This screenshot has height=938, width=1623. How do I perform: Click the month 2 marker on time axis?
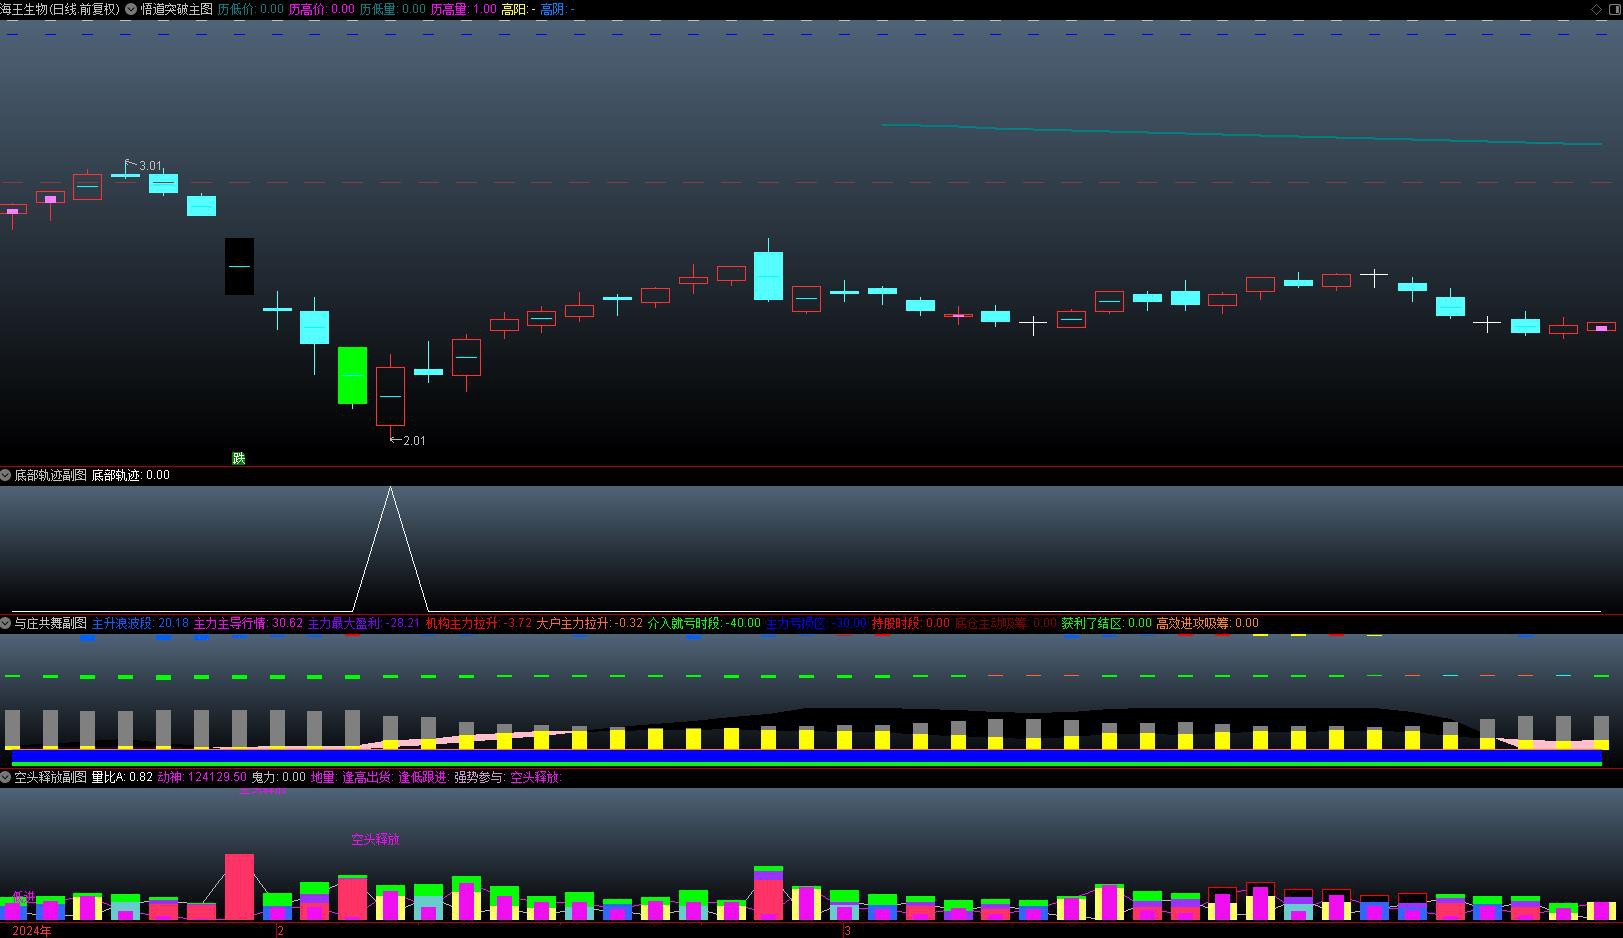pos(281,931)
